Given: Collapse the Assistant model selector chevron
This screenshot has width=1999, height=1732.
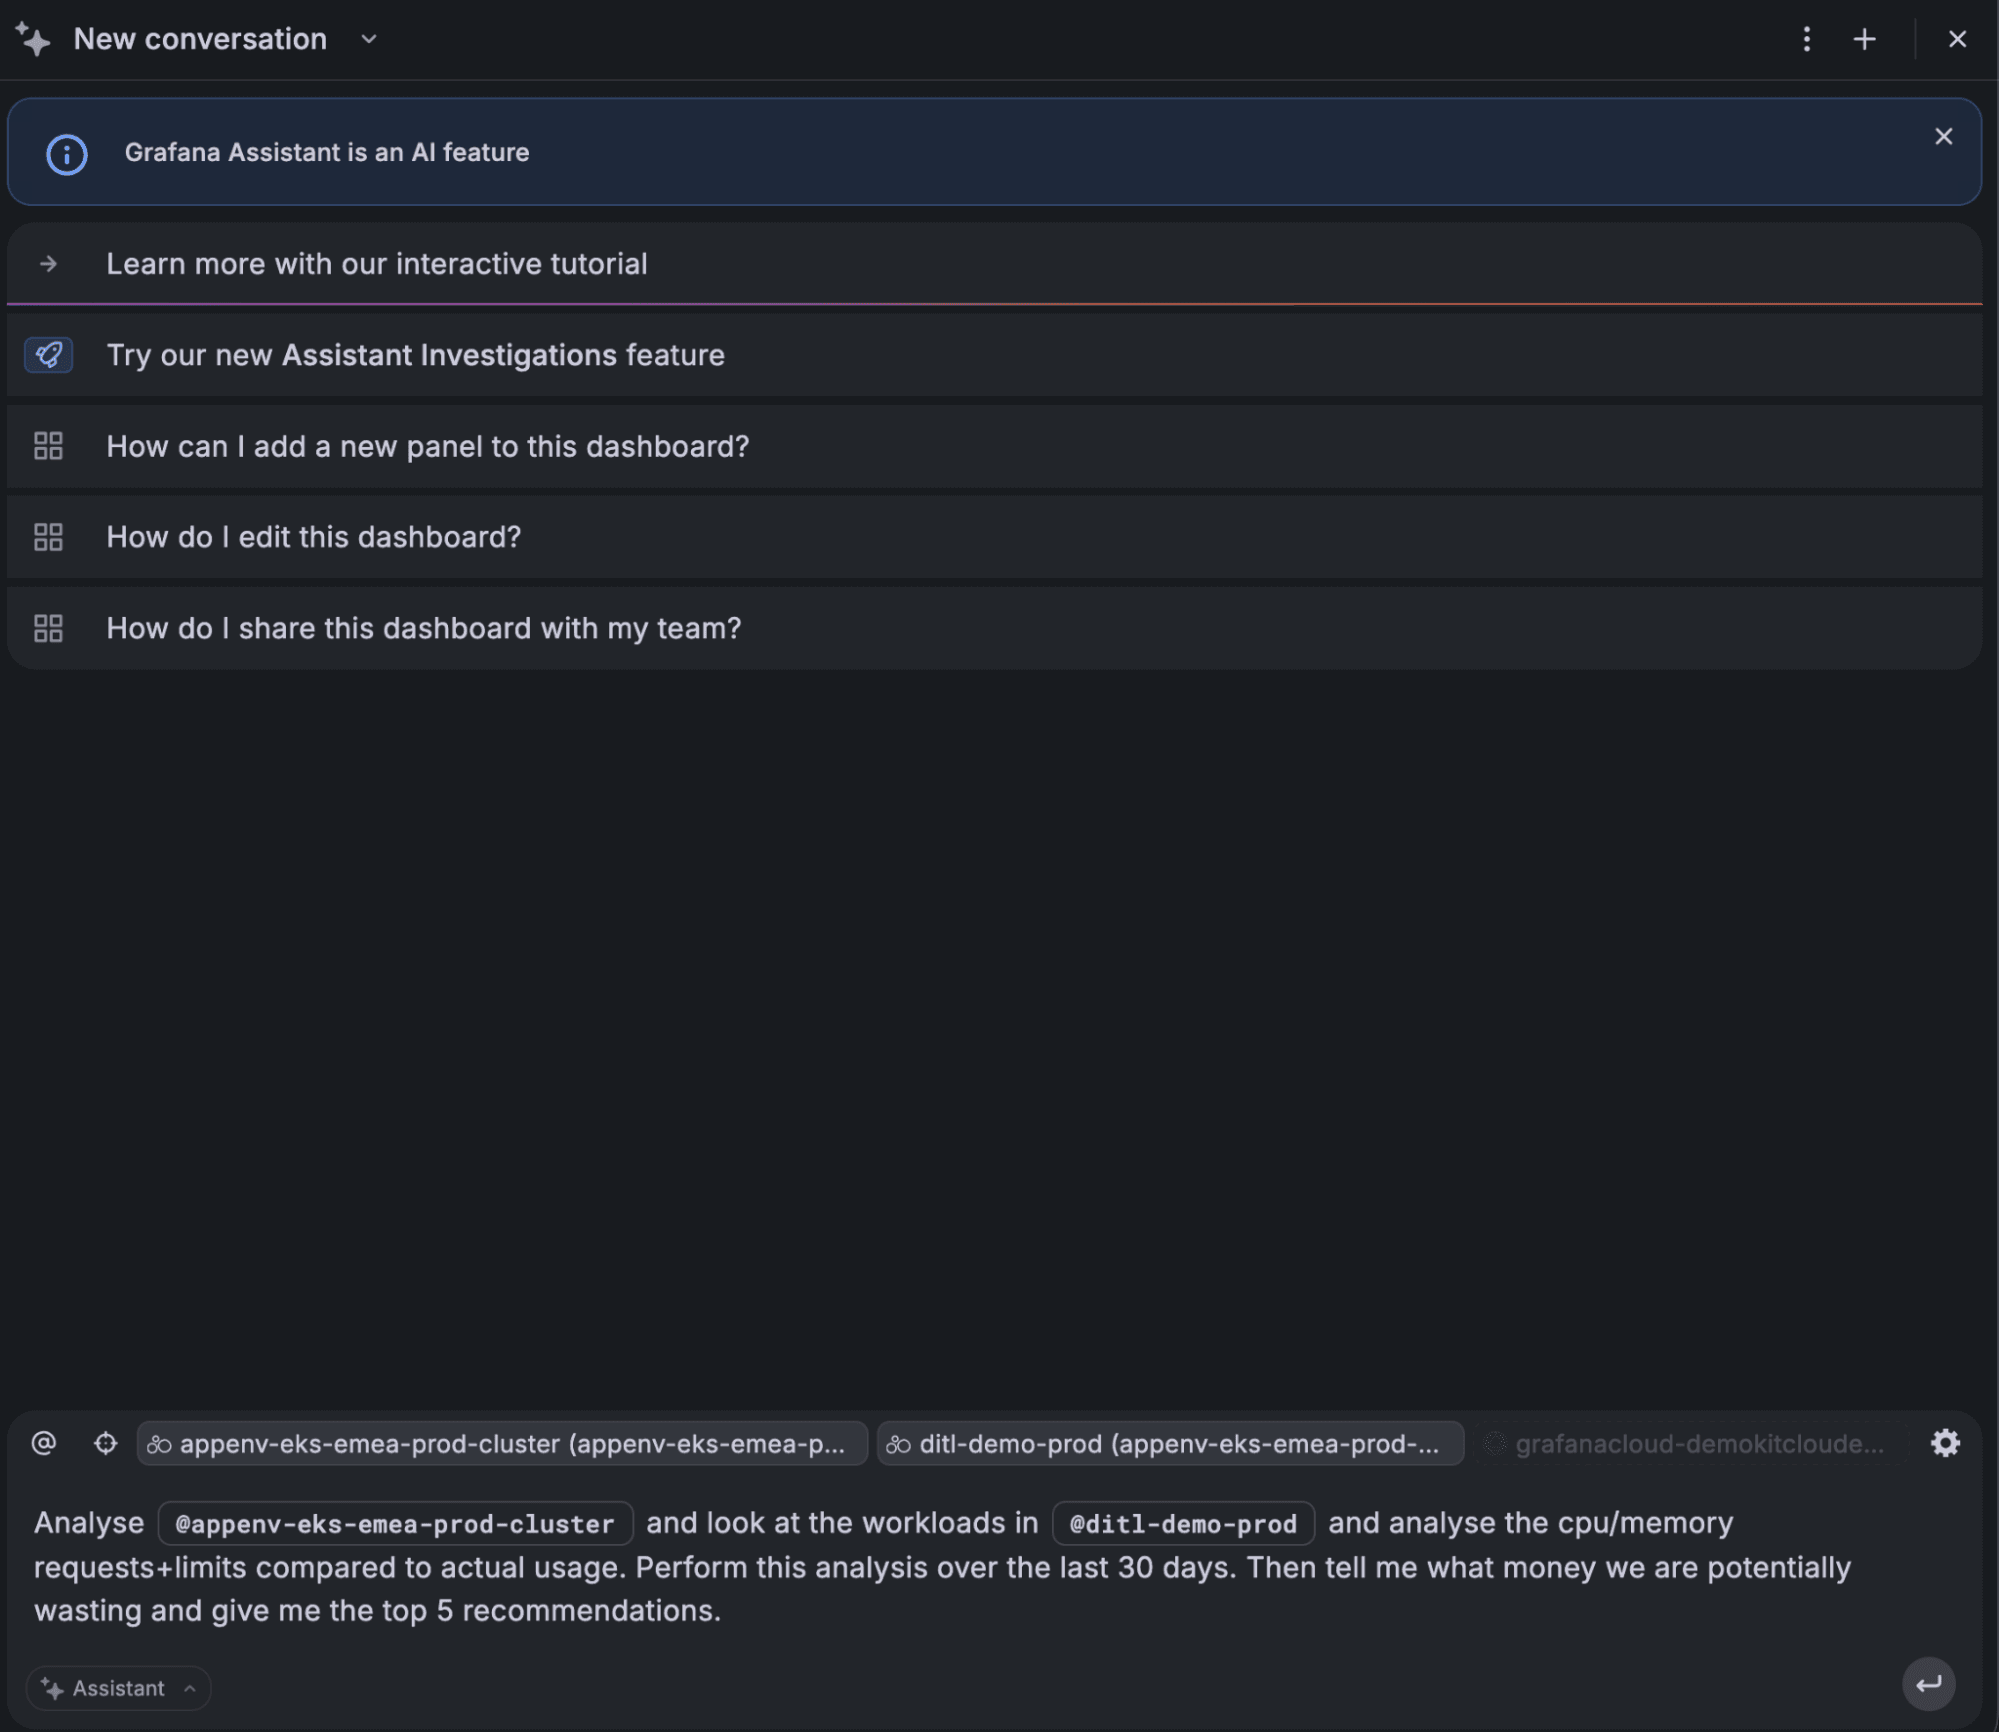Looking at the screenshot, I should click(189, 1689).
